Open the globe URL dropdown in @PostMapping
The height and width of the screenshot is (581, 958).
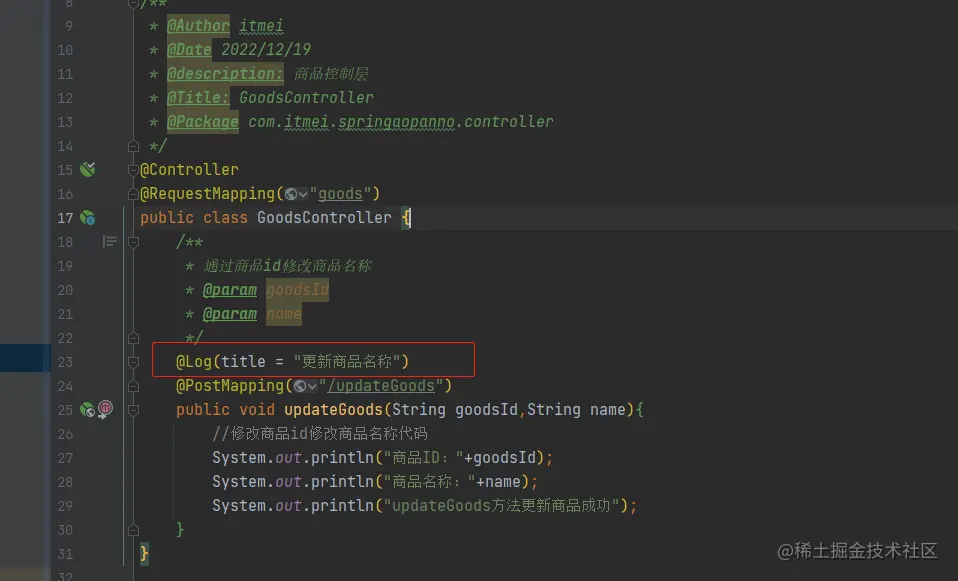point(305,386)
